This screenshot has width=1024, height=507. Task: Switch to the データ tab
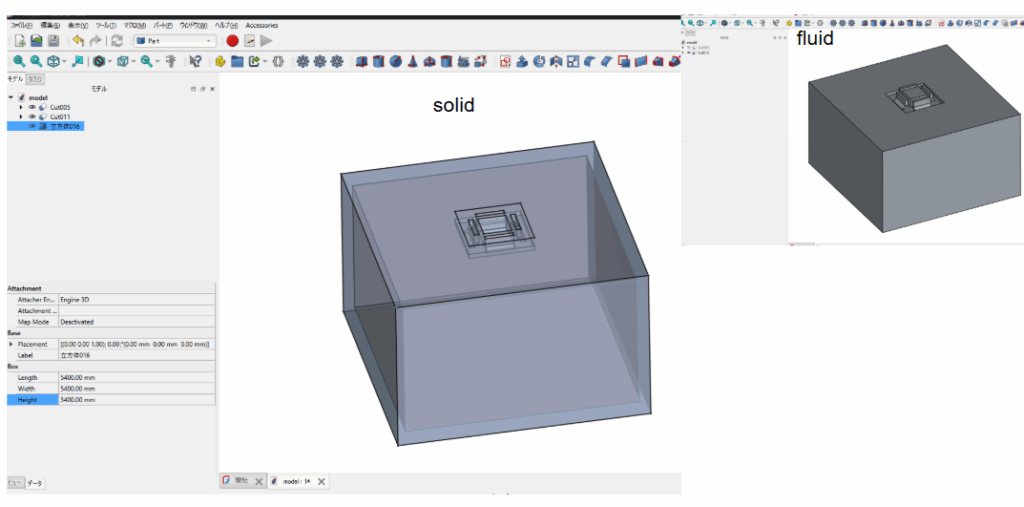[35, 482]
